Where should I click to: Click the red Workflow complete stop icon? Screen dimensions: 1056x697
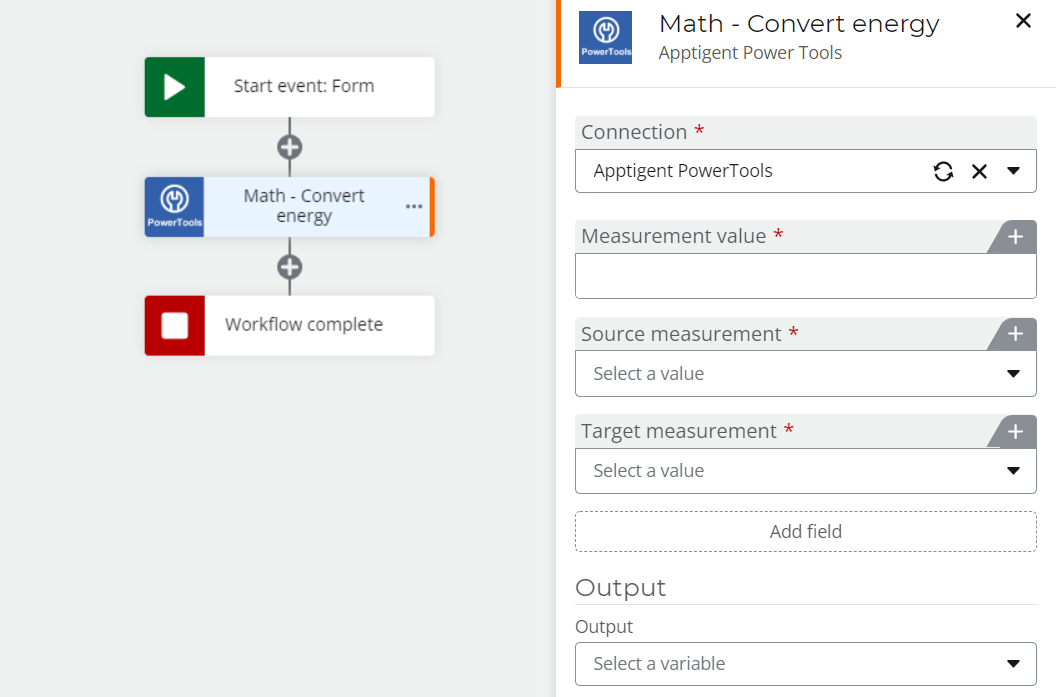pyautogui.click(x=175, y=325)
